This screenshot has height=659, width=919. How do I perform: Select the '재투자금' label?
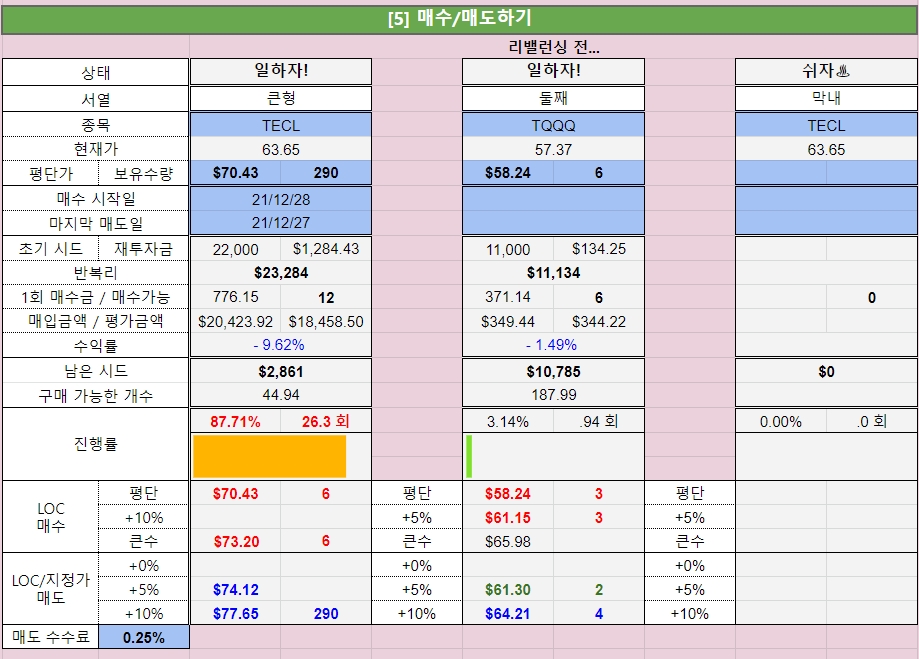(144, 249)
